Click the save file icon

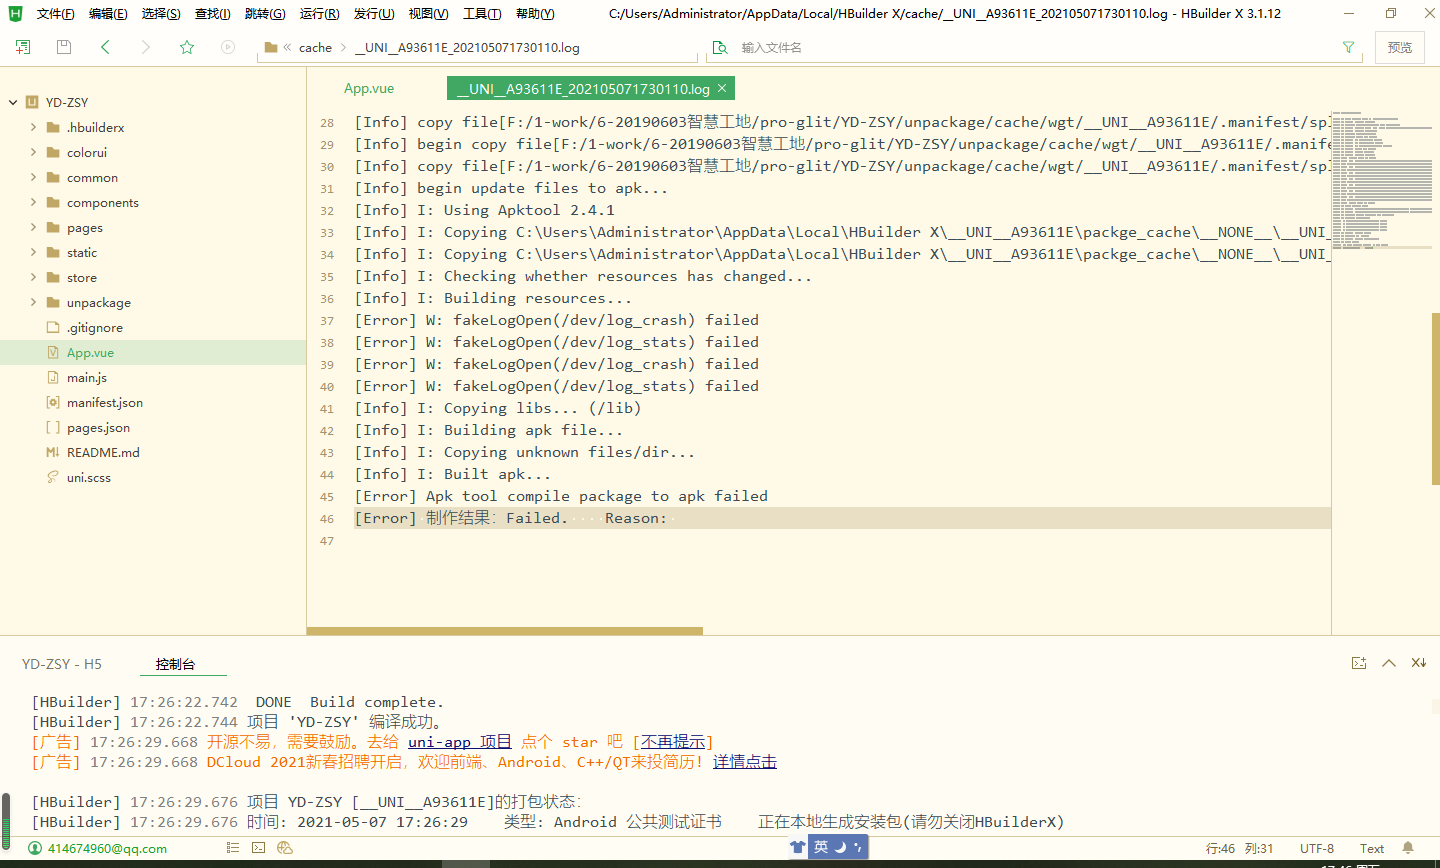pos(64,47)
